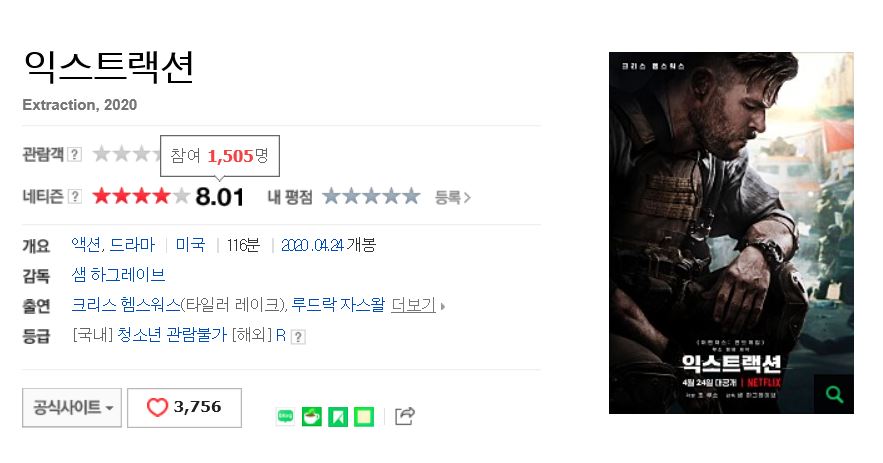883x463 pixels.
Task: Click the 청소년 관람불가 rating link
Action: pos(172,335)
